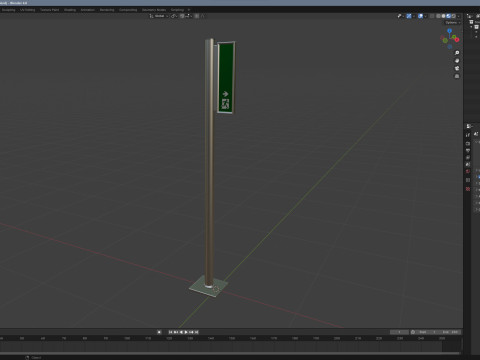Switch to rendered viewport shading
The width and height of the screenshot is (480, 360).
point(453,16)
